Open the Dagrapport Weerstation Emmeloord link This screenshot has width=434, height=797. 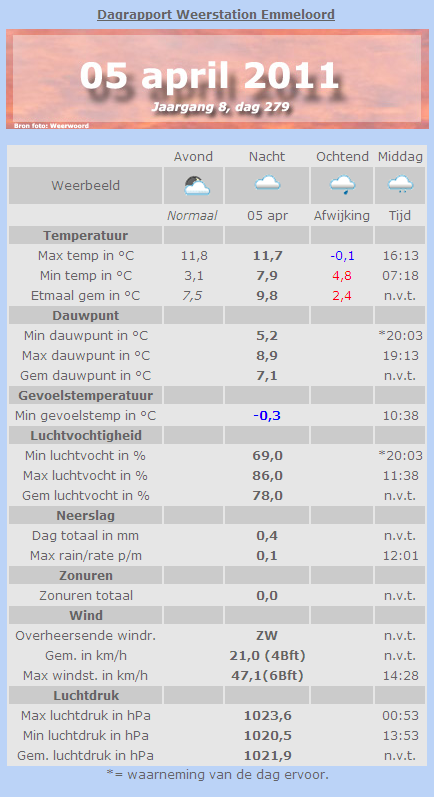tap(216, 14)
